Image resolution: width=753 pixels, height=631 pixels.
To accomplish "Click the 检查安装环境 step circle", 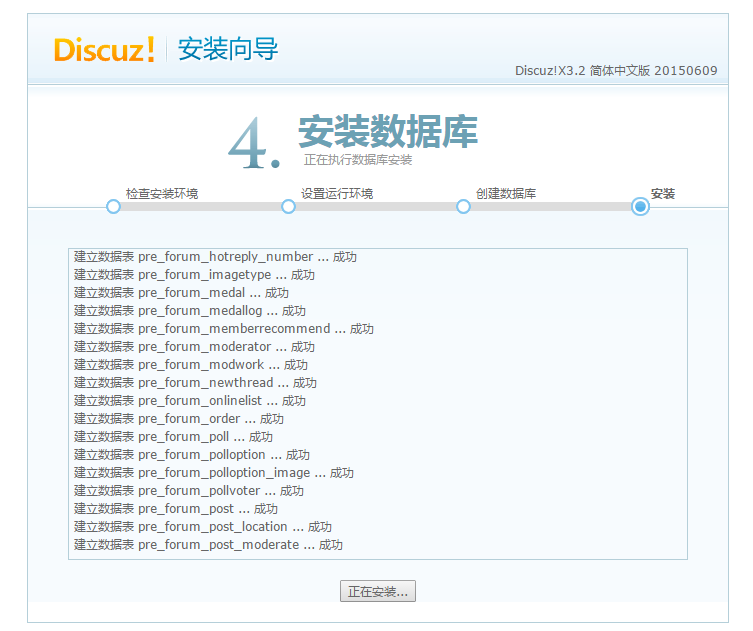I will tap(113, 206).
